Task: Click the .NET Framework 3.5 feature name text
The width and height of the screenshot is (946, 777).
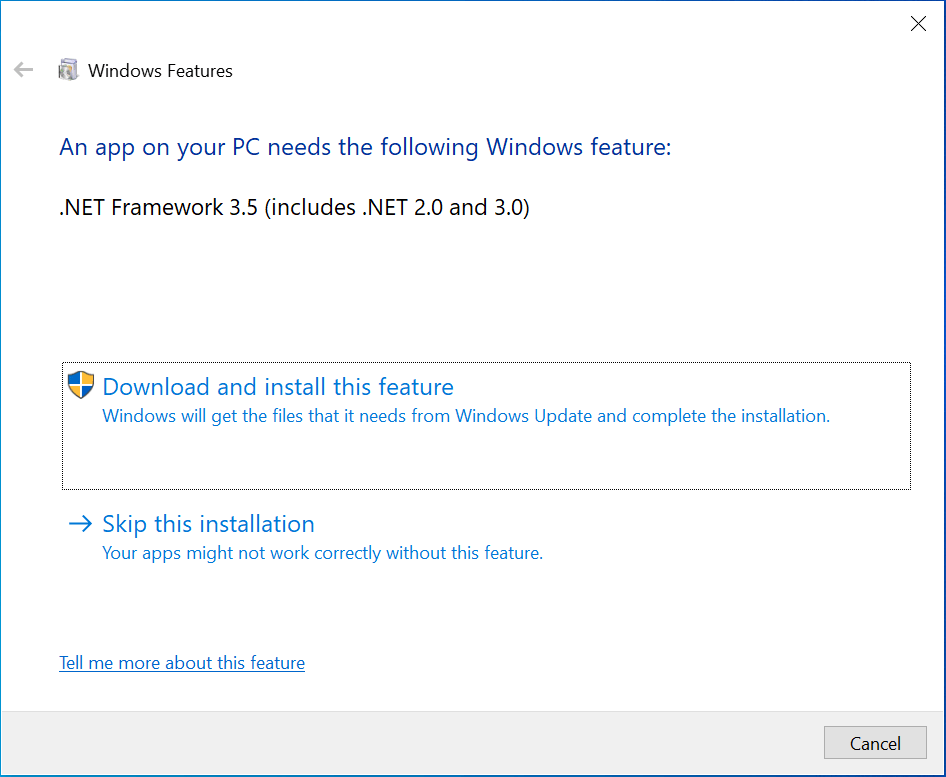Action: (294, 207)
